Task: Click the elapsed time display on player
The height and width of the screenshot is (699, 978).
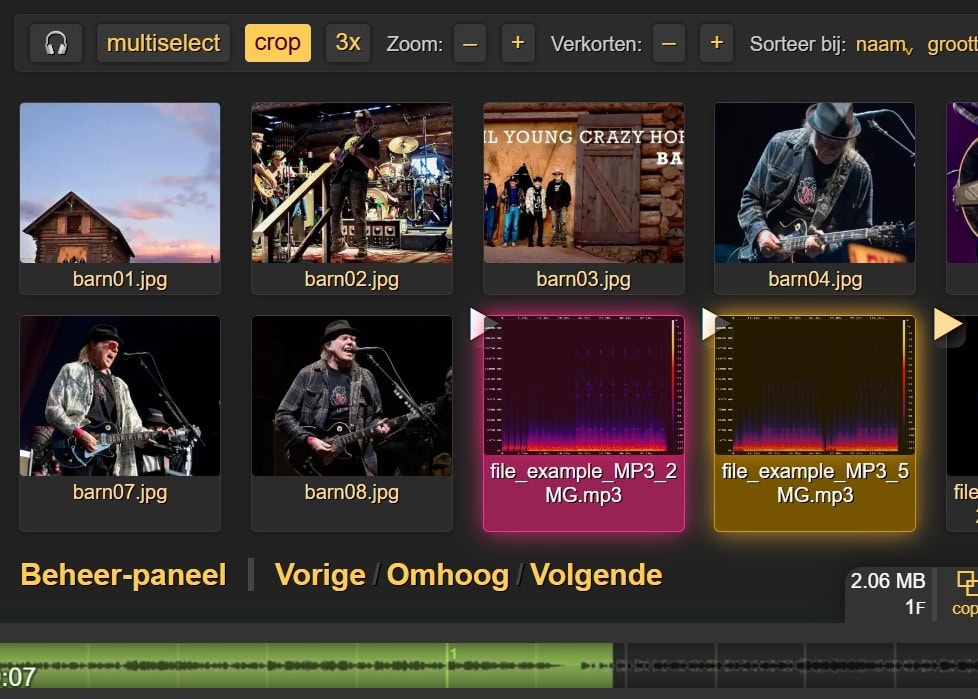Action: (x=17, y=677)
